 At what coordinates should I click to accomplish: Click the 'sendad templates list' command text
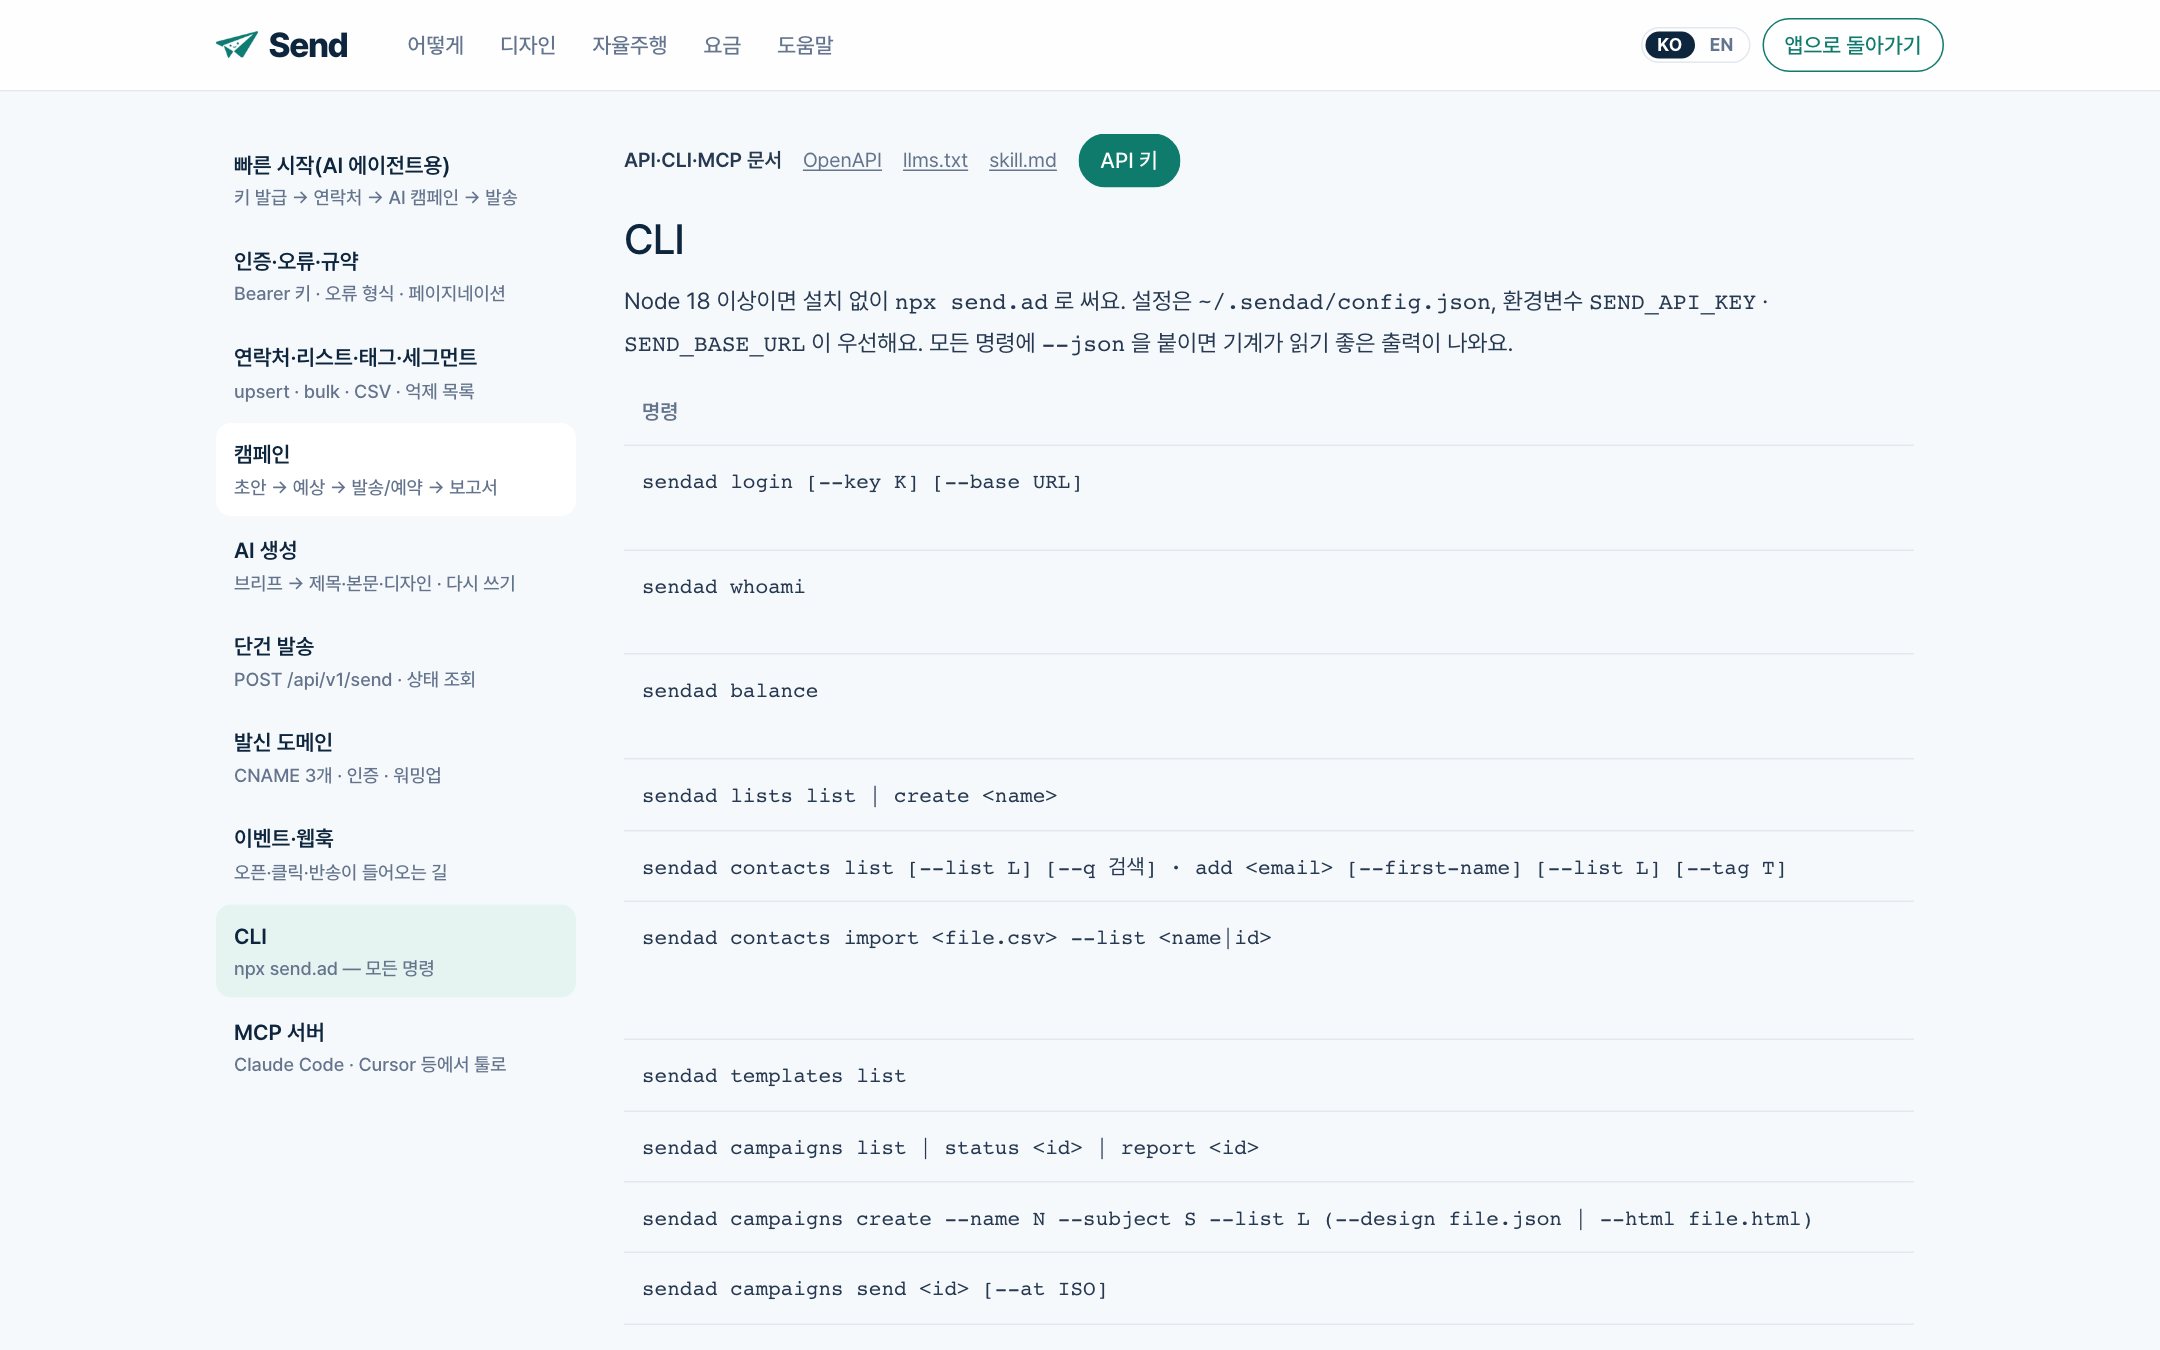pyautogui.click(x=774, y=1076)
